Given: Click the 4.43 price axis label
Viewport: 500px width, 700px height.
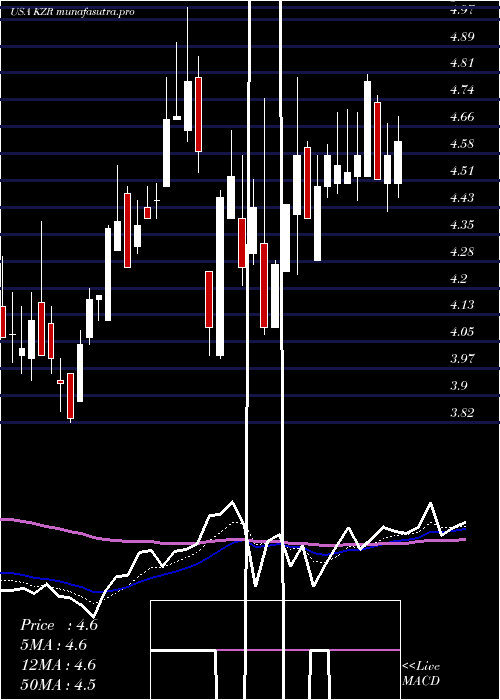Looking at the screenshot, I should coord(462,197).
